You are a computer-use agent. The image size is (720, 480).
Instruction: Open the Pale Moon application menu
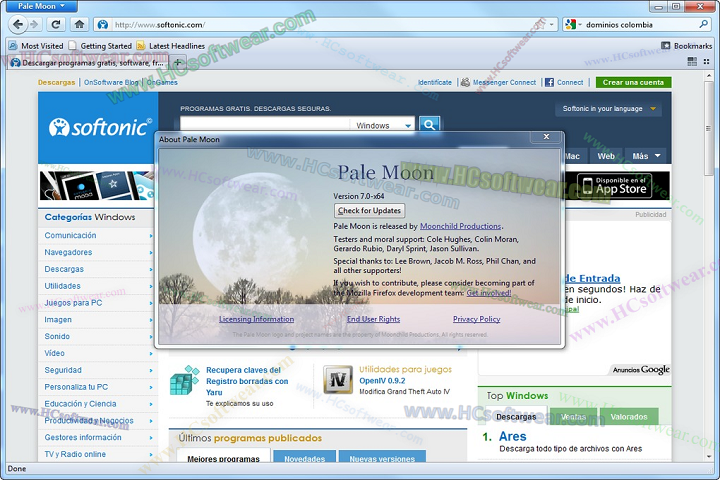click(x=41, y=6)
